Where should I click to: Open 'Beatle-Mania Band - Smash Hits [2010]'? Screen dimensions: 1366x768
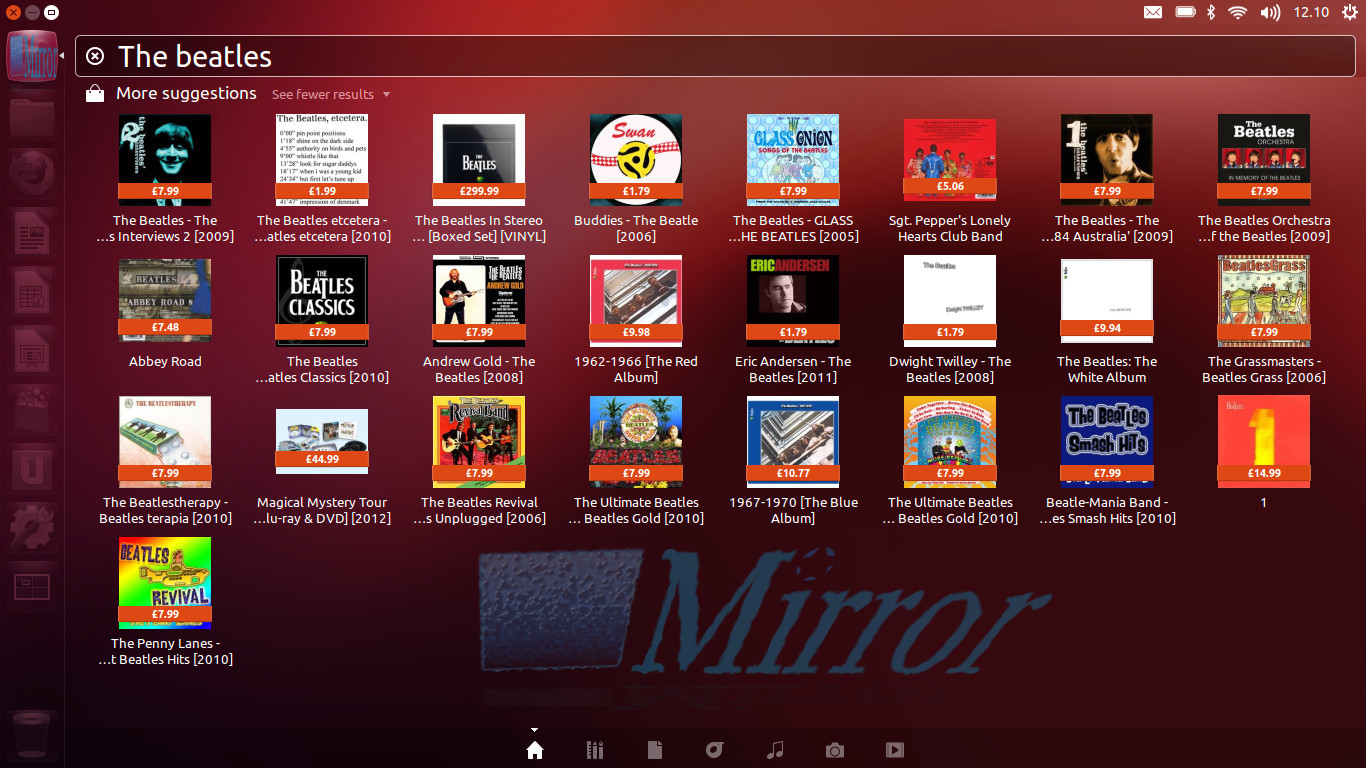pyautogui.click(x=1107, y=460)
